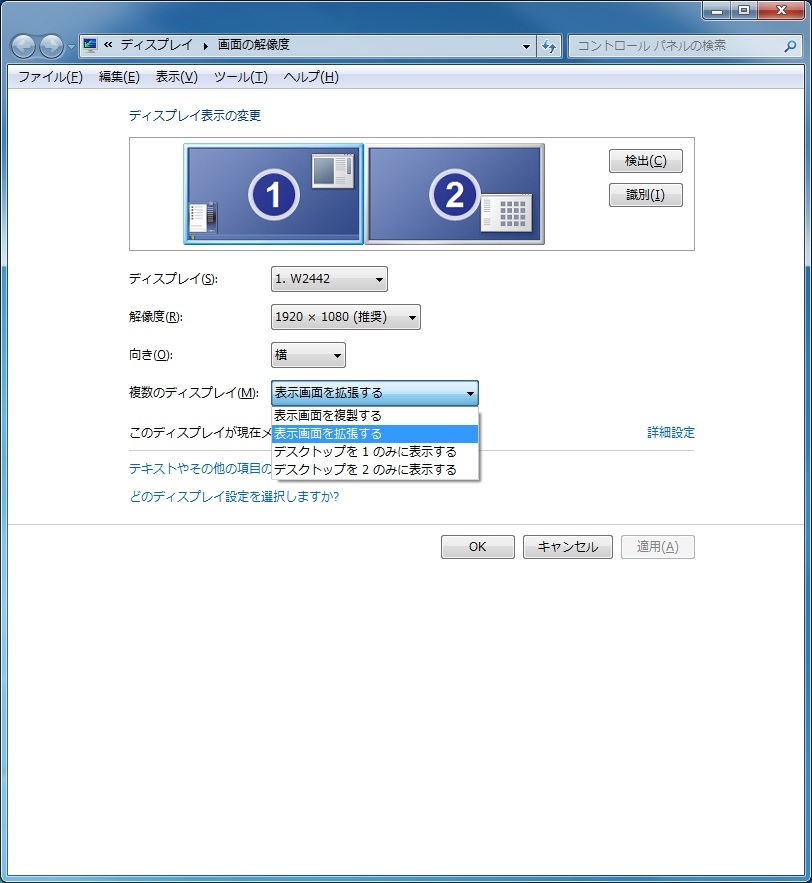Click the OK button
Viewport: 812px width, 883px height.
pos(478,547)
